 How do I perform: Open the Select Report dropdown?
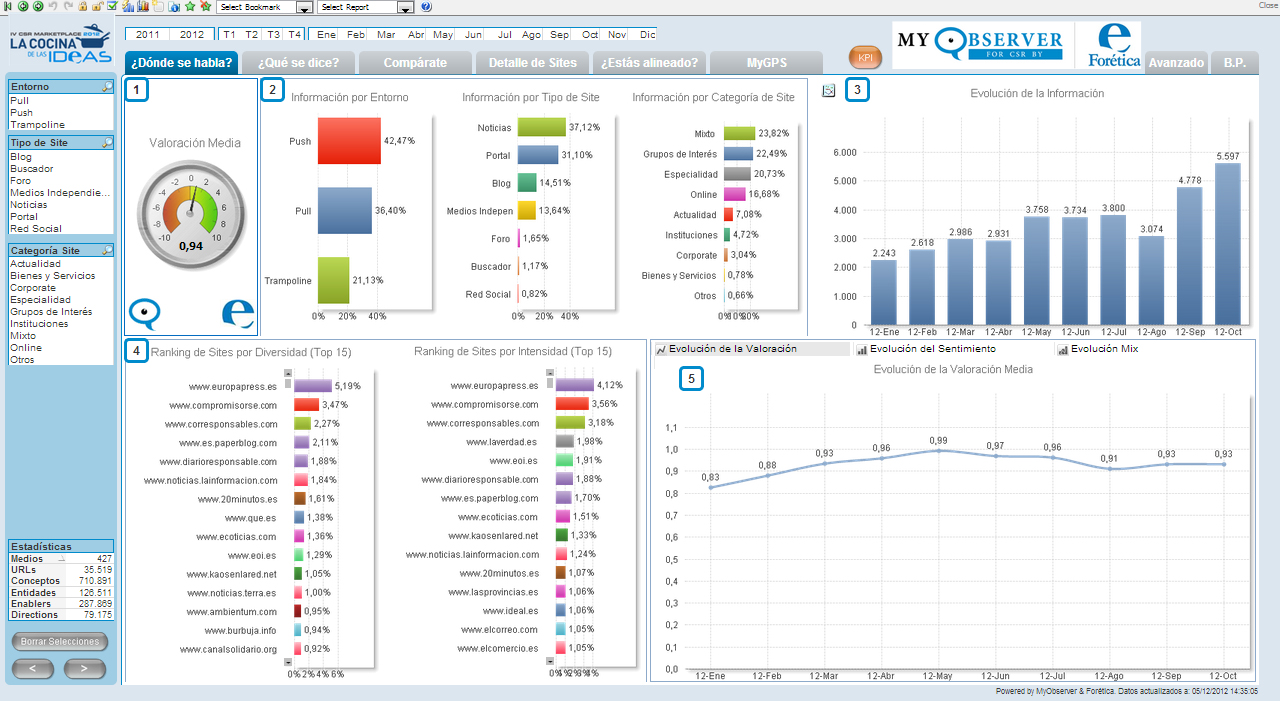tap(405, 7)
